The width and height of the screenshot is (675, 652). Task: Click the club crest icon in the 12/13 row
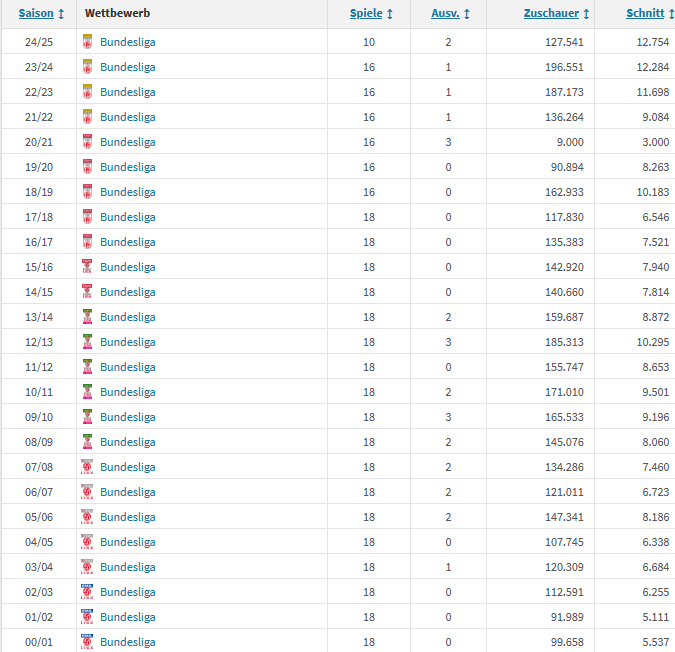[88, 342]
